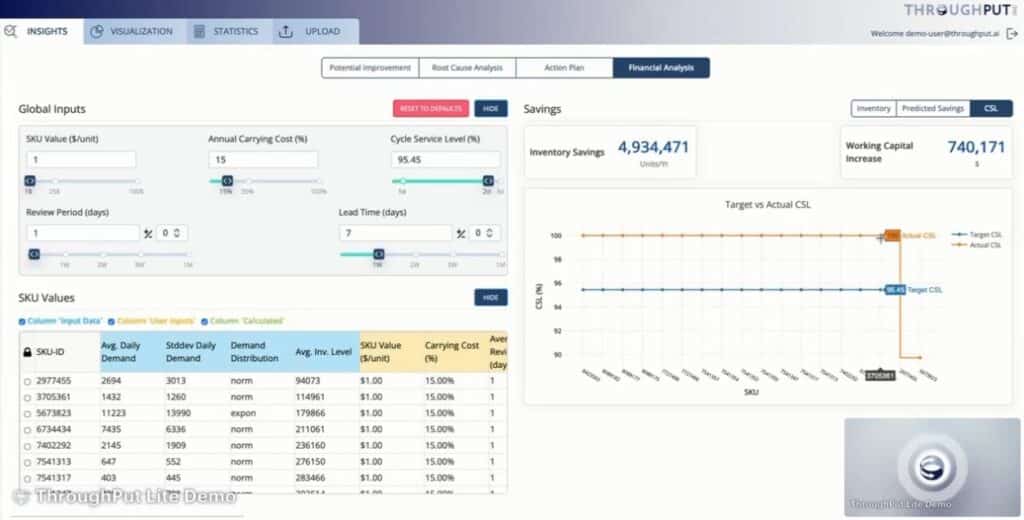Click the Working Capital Increase 740,171 value
1024x520 pixels.
pyautogui.click(x=976, y=147)
